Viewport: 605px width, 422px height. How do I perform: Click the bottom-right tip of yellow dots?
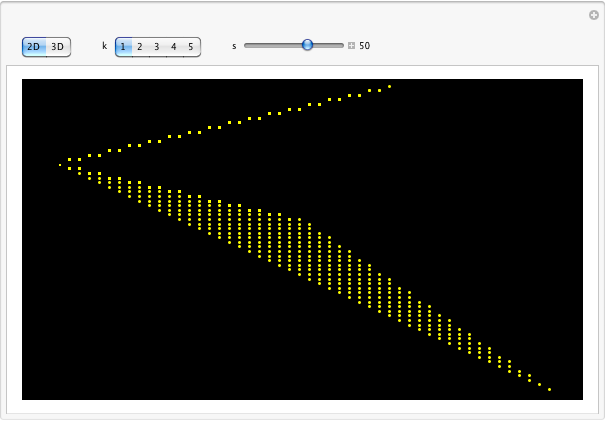549,389
